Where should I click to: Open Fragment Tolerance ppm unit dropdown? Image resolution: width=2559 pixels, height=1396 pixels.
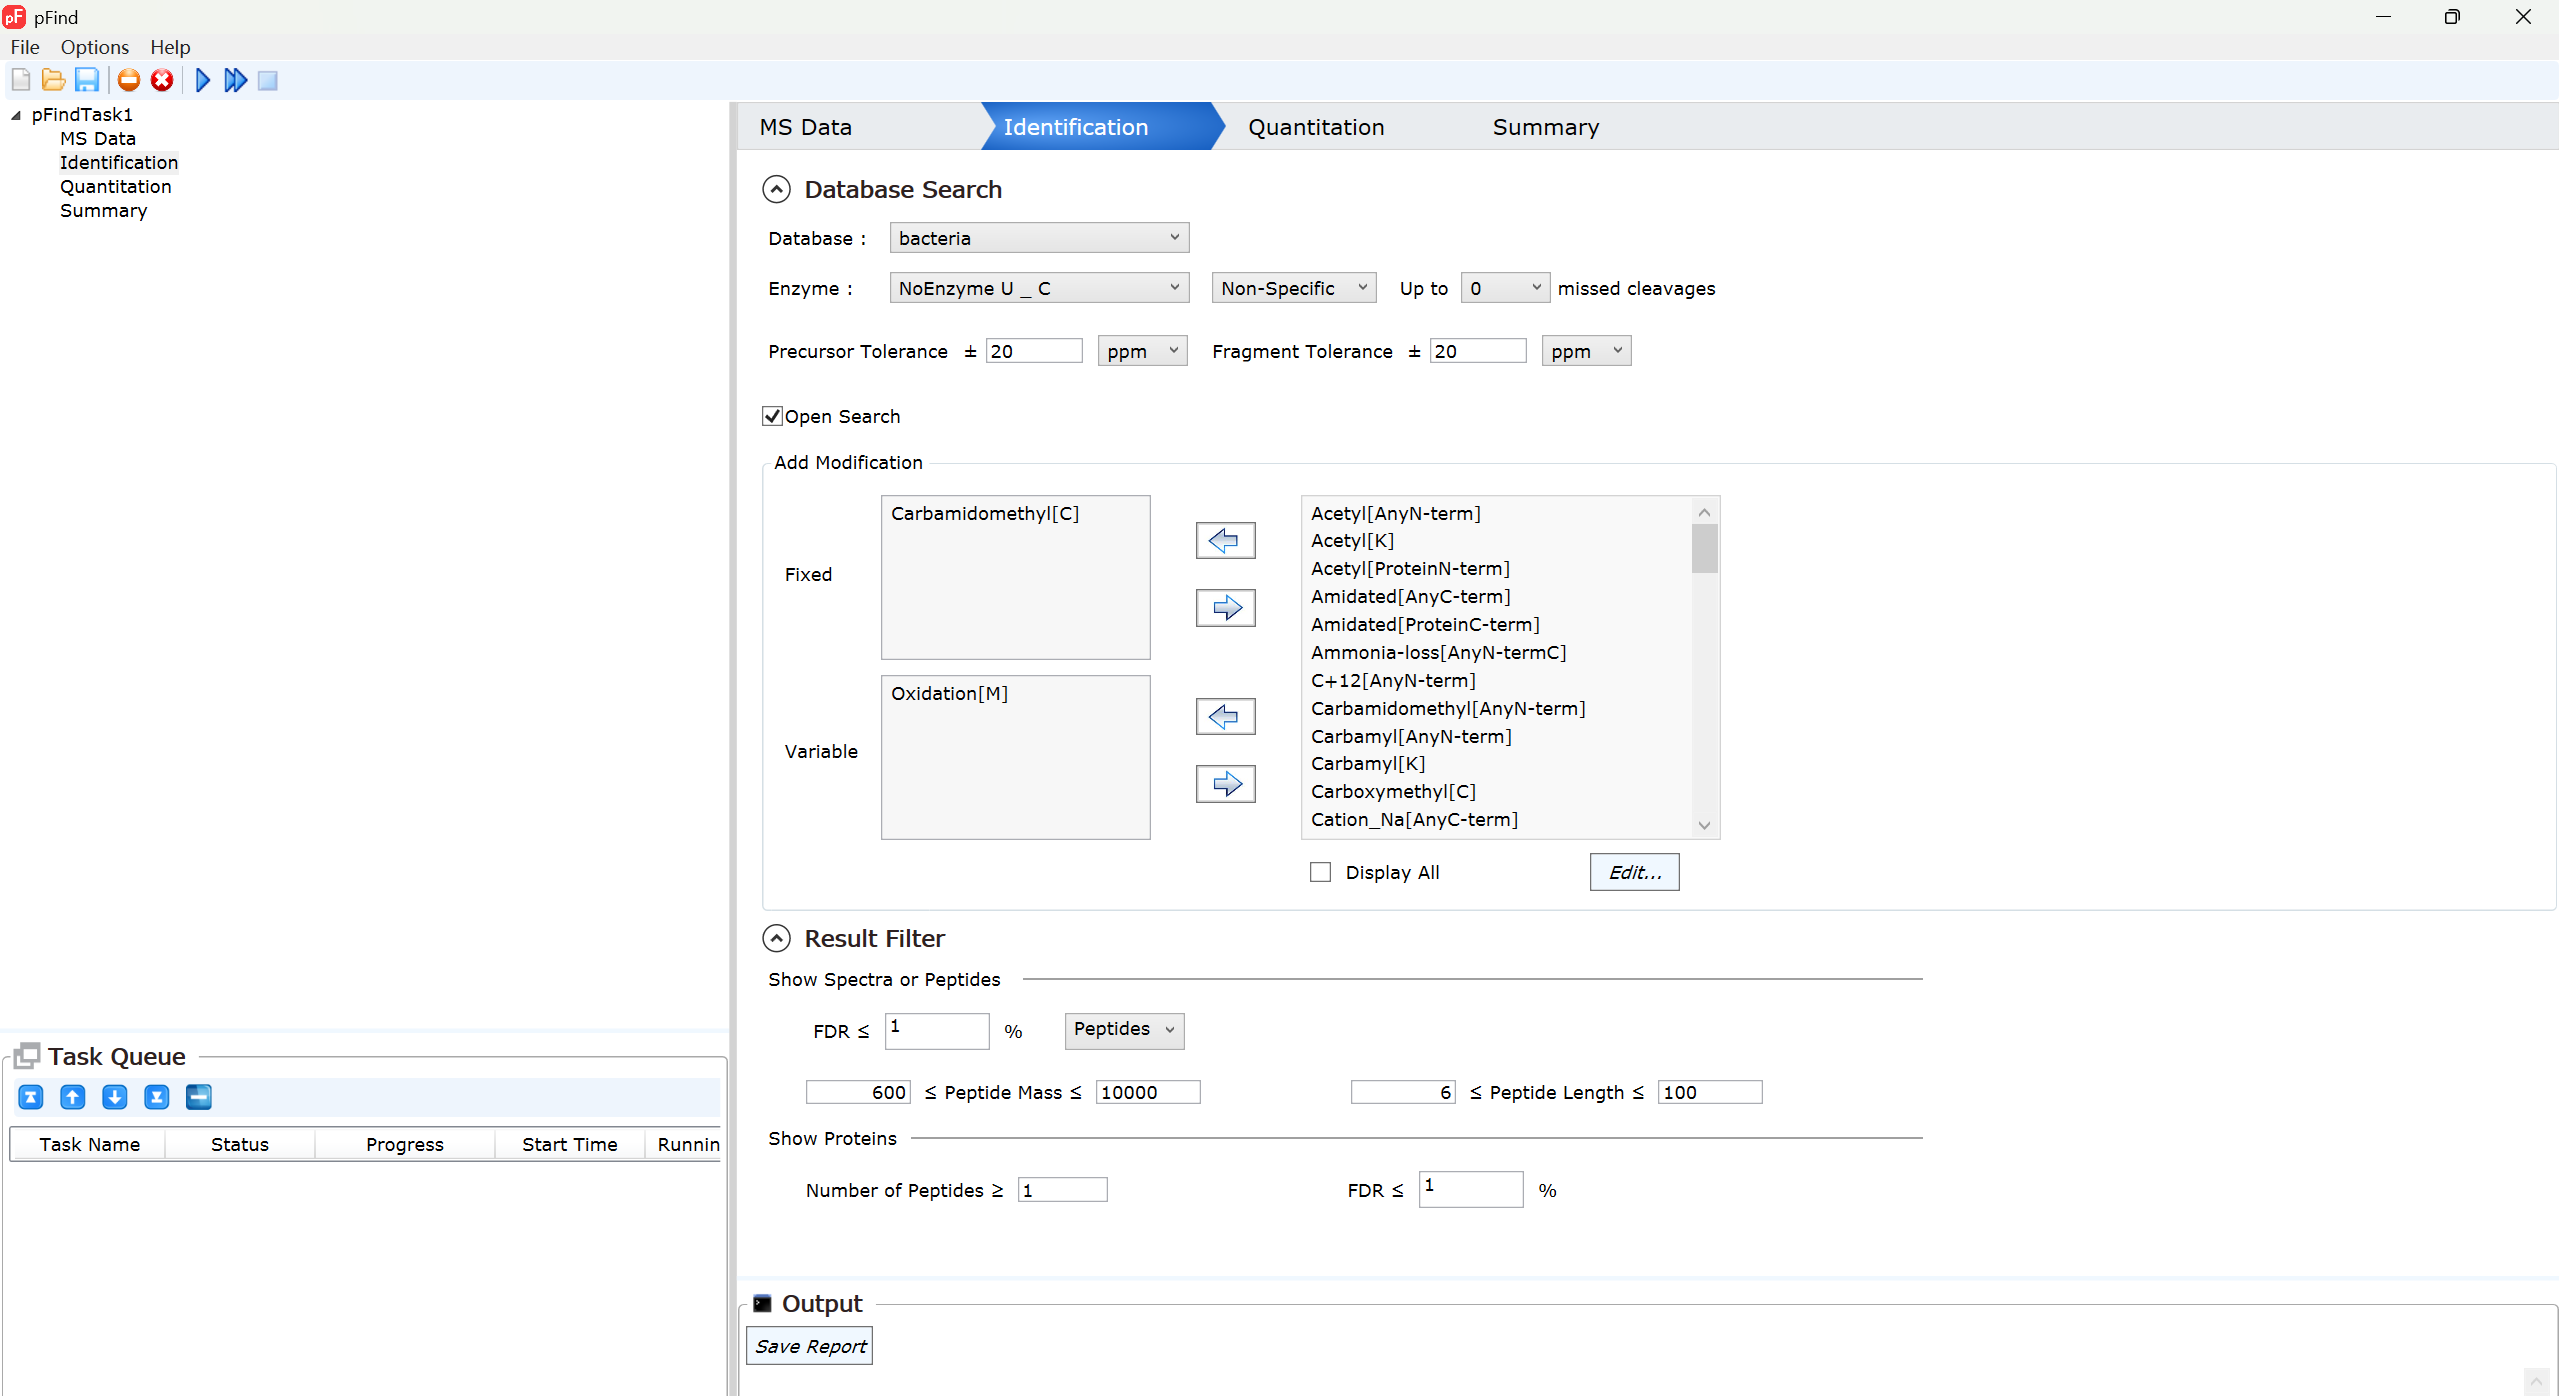point(1586,351)
